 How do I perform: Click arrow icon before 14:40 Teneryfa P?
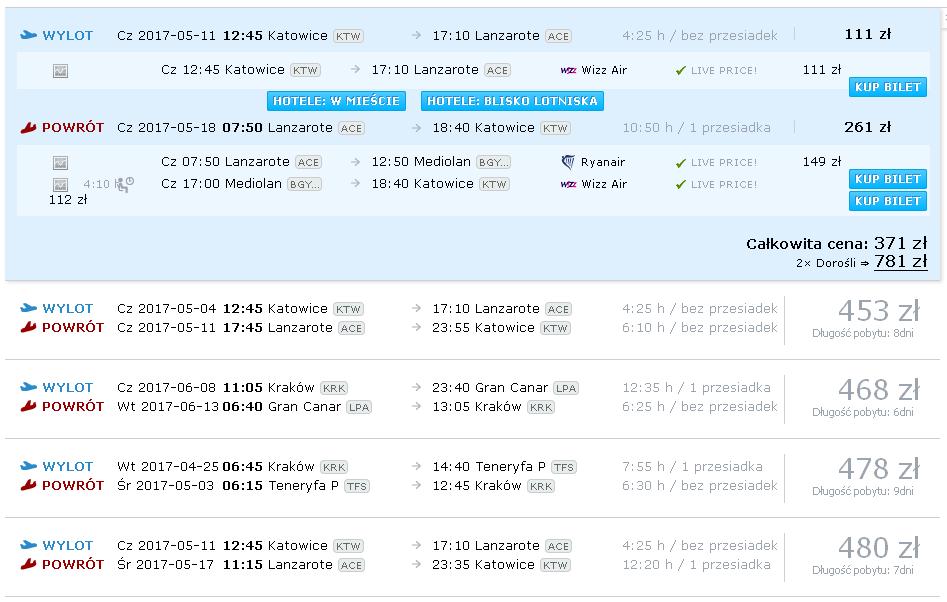[x=416, y=467]
